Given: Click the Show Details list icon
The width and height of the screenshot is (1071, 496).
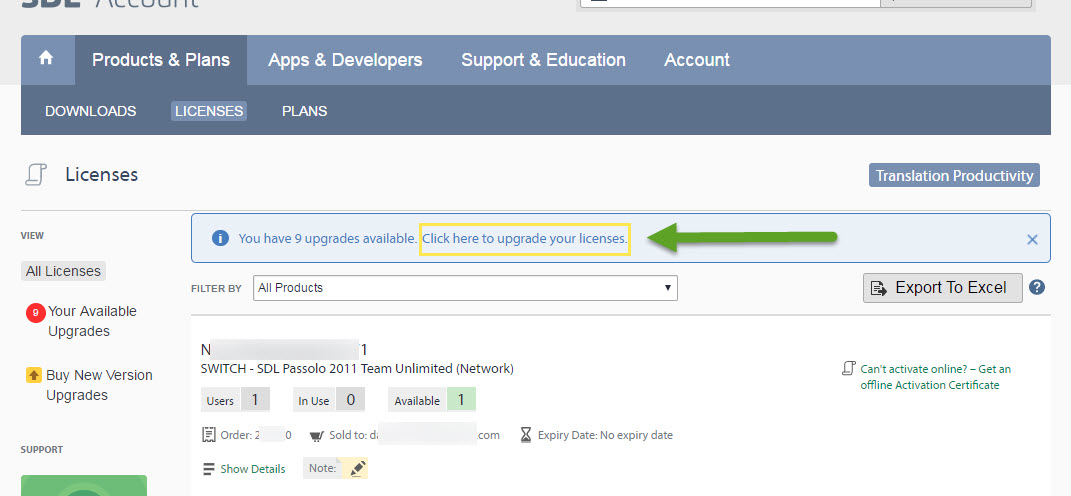Looking at the screenshot, I should 209,469.
